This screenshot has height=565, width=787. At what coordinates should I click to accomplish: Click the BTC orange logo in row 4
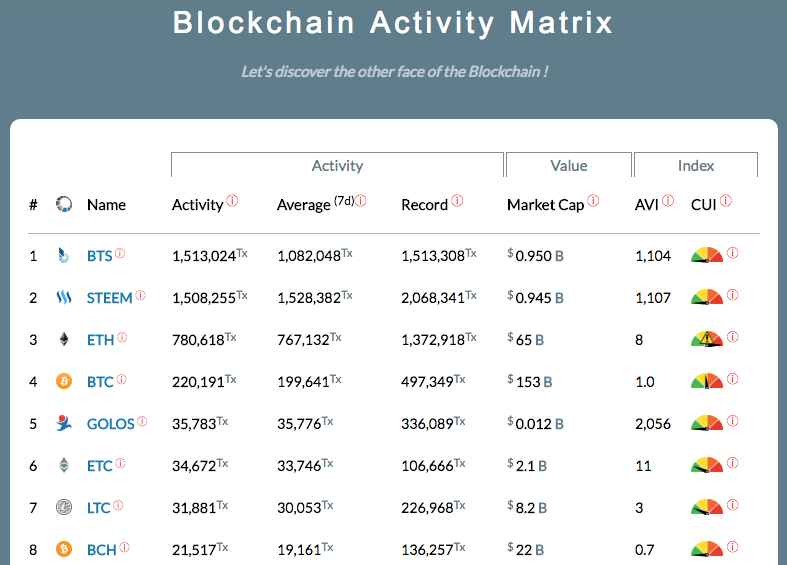click(64, 381)
